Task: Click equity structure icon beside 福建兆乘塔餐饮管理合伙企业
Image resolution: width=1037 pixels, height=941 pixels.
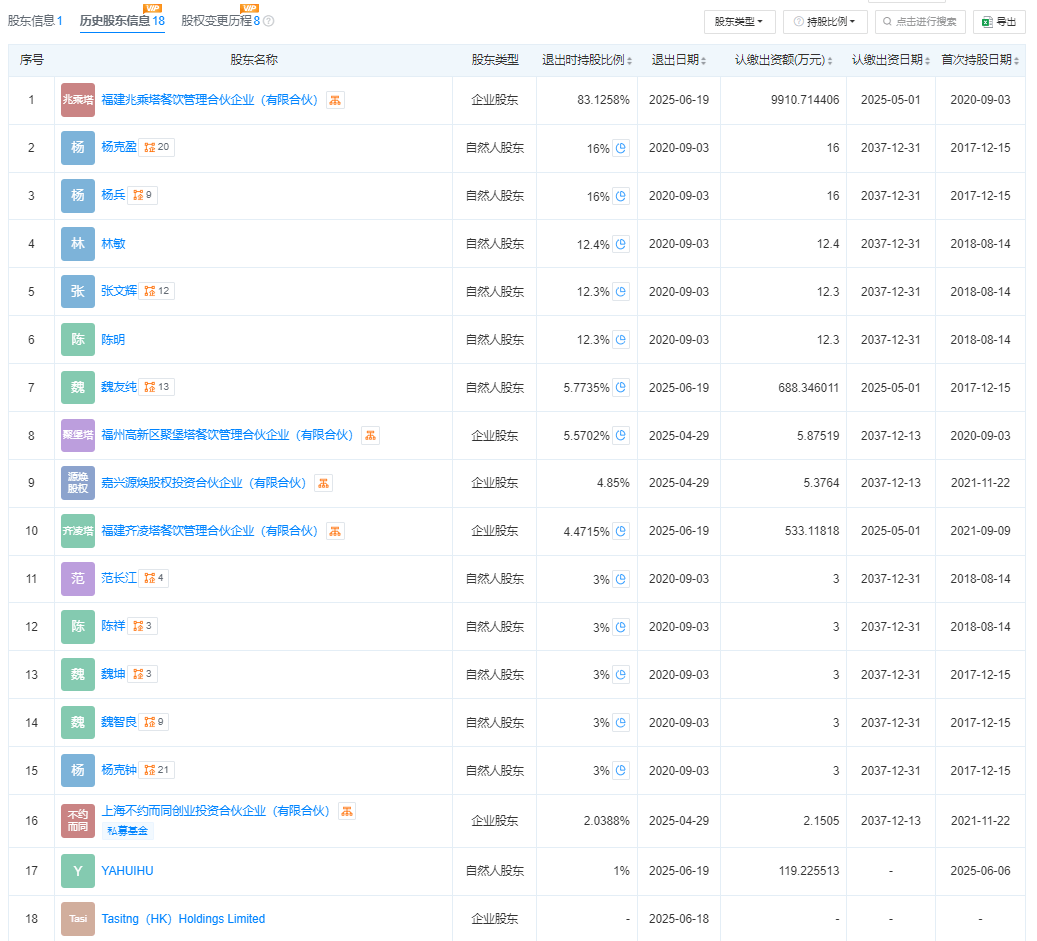Action: pyautogui.click(x=335, y=100)
